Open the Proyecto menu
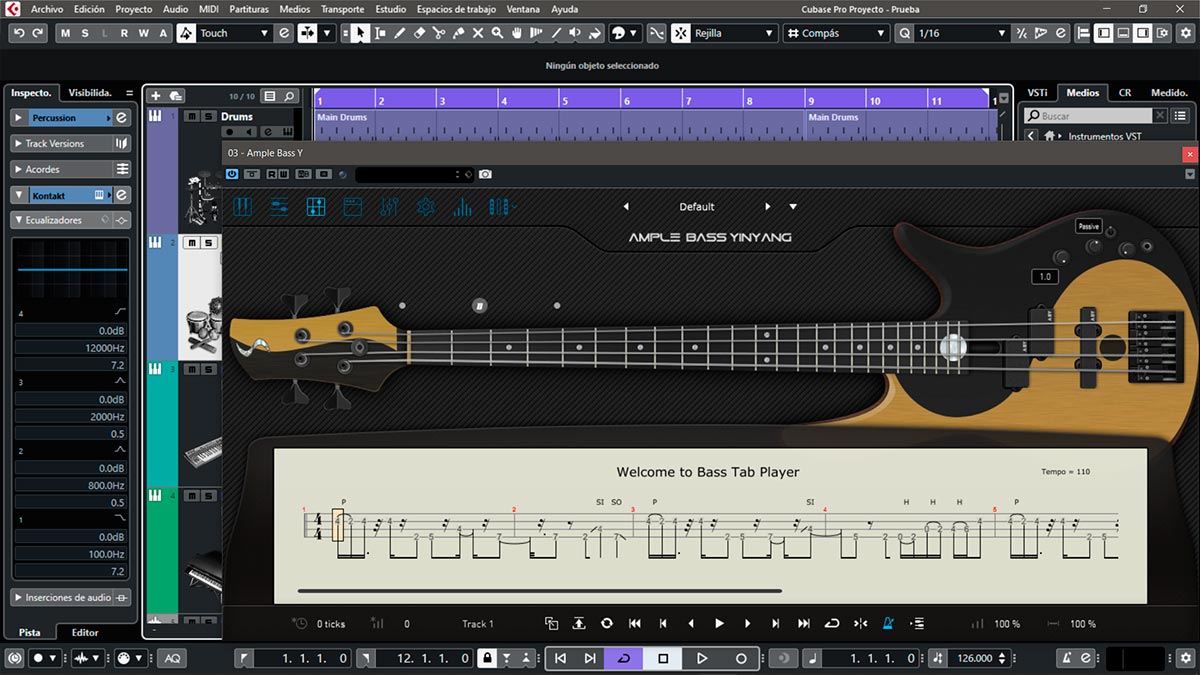Image resolution: width=1200 pixels, height=675 pixels. pos(134,9)
